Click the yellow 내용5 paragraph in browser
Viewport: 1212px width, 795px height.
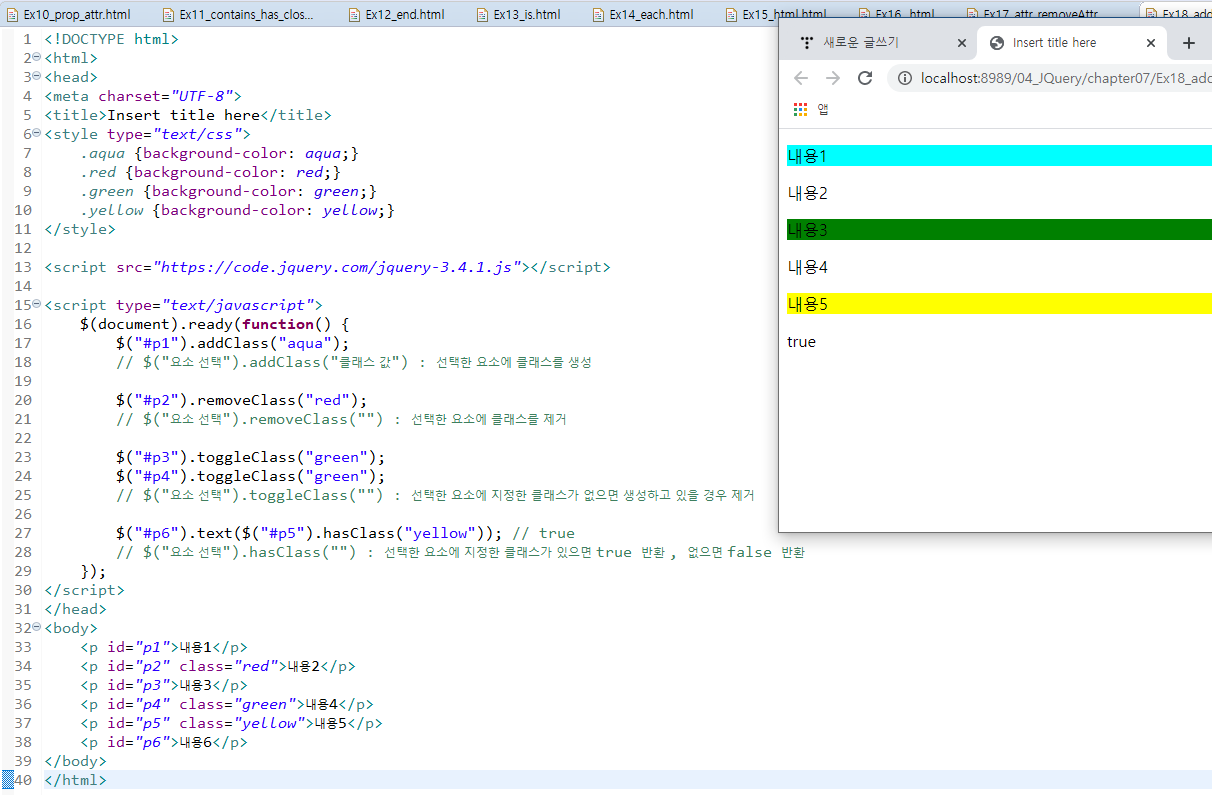click(999, 304)
